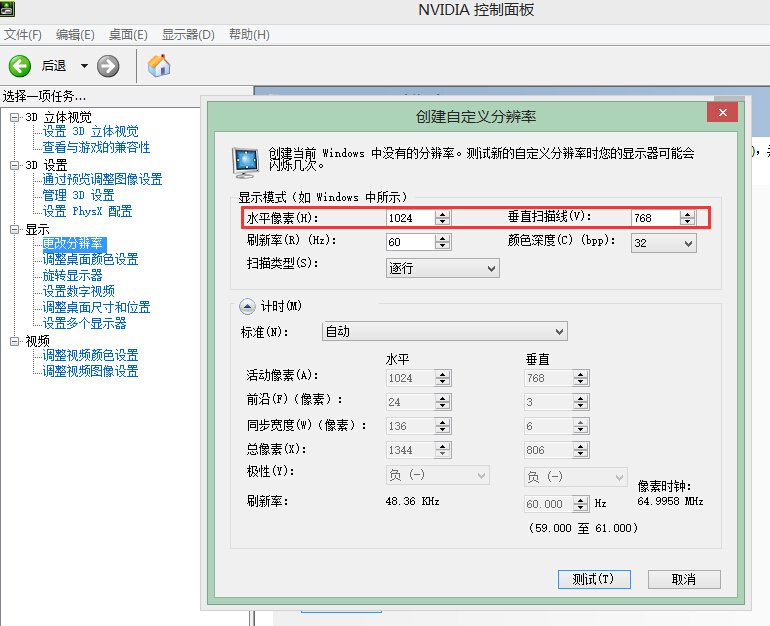This screenshot has width=770, height=626.
Task: Select 管理 3D 设置 link
Action: (x=79, y=195)
